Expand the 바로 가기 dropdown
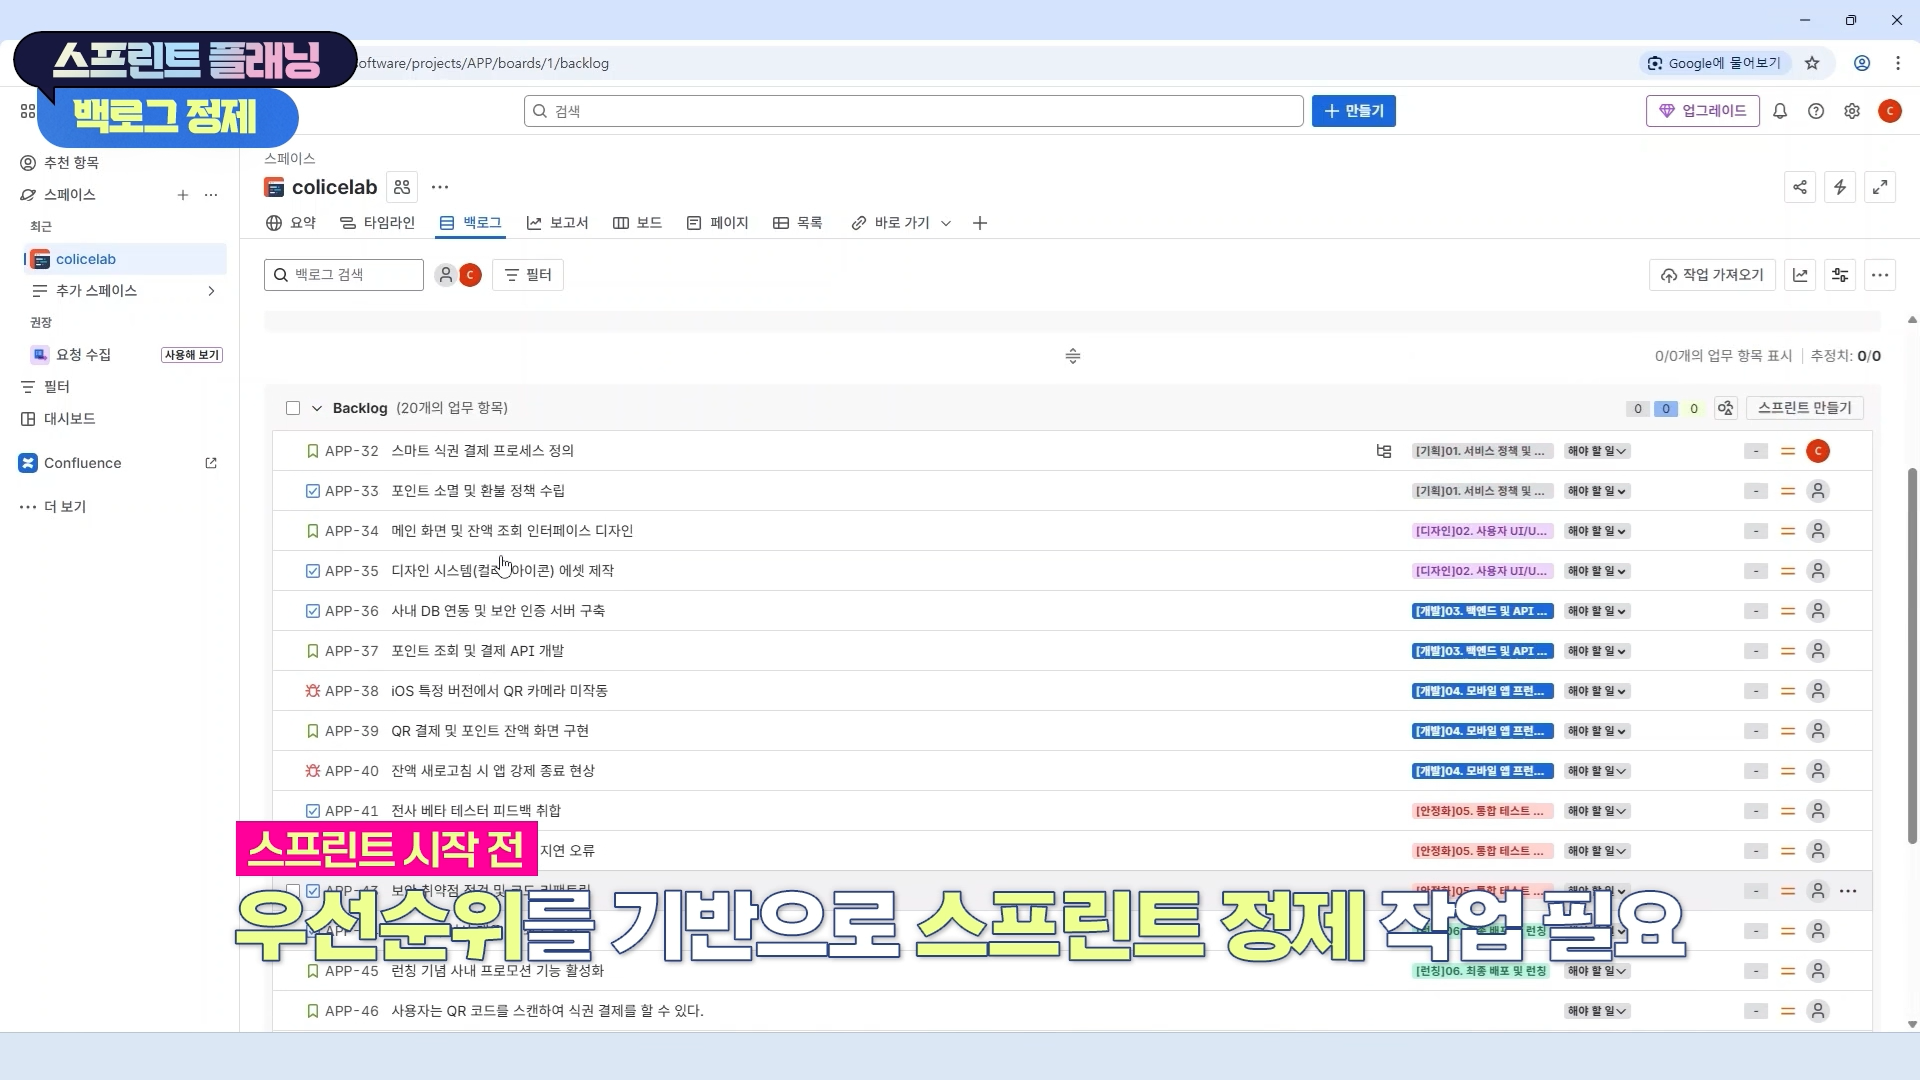1920x1080 pixels. coord(946,223)
